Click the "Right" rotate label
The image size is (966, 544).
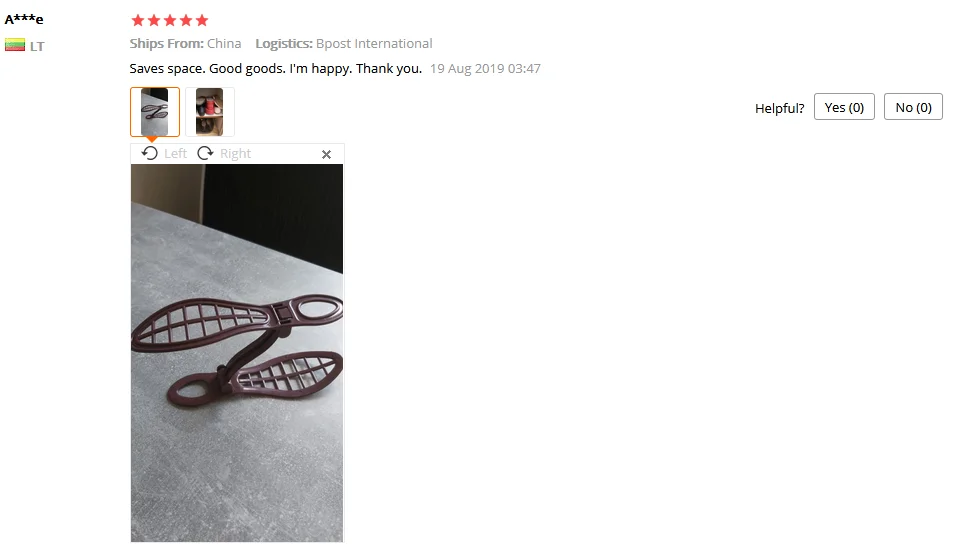pos(235,153)
